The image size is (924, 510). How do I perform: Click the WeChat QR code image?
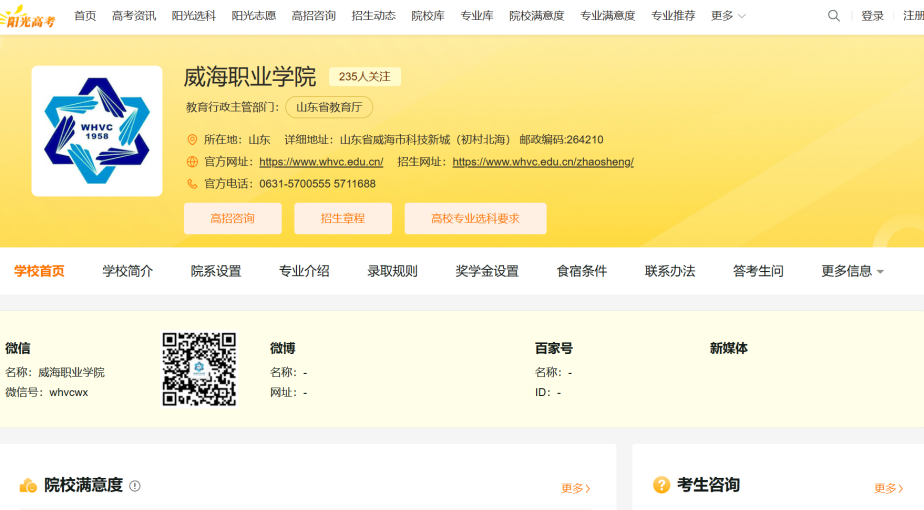click(199, 369)
